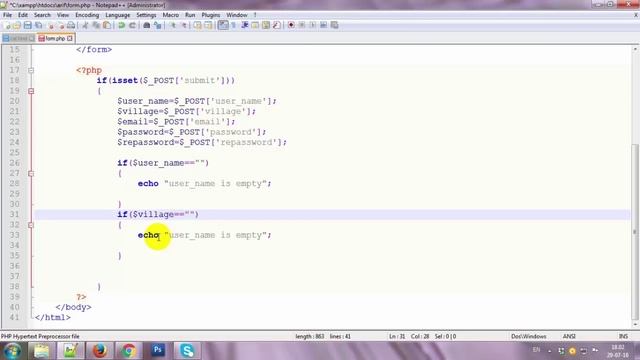Screen dimensions: 640x360
Task: Open the View menu
Action: point(62,15)
